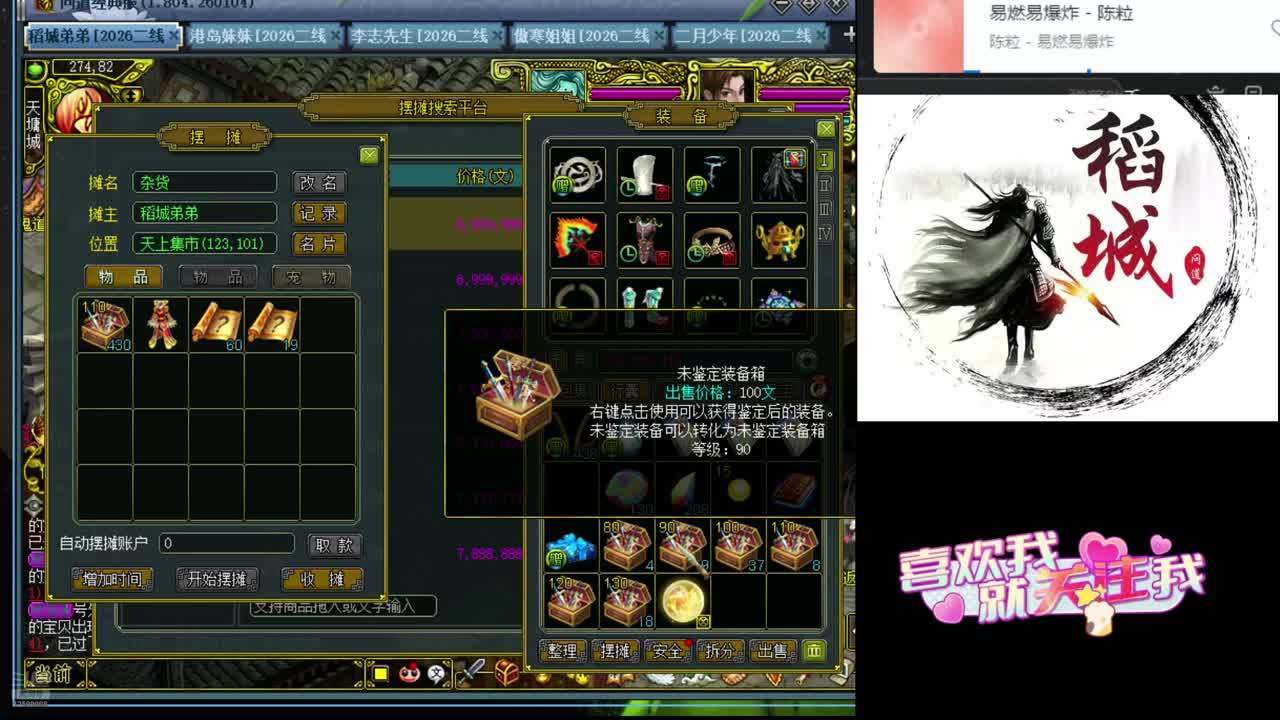Switch to equipment page I
1280x720 pixels.
(825, 160)
